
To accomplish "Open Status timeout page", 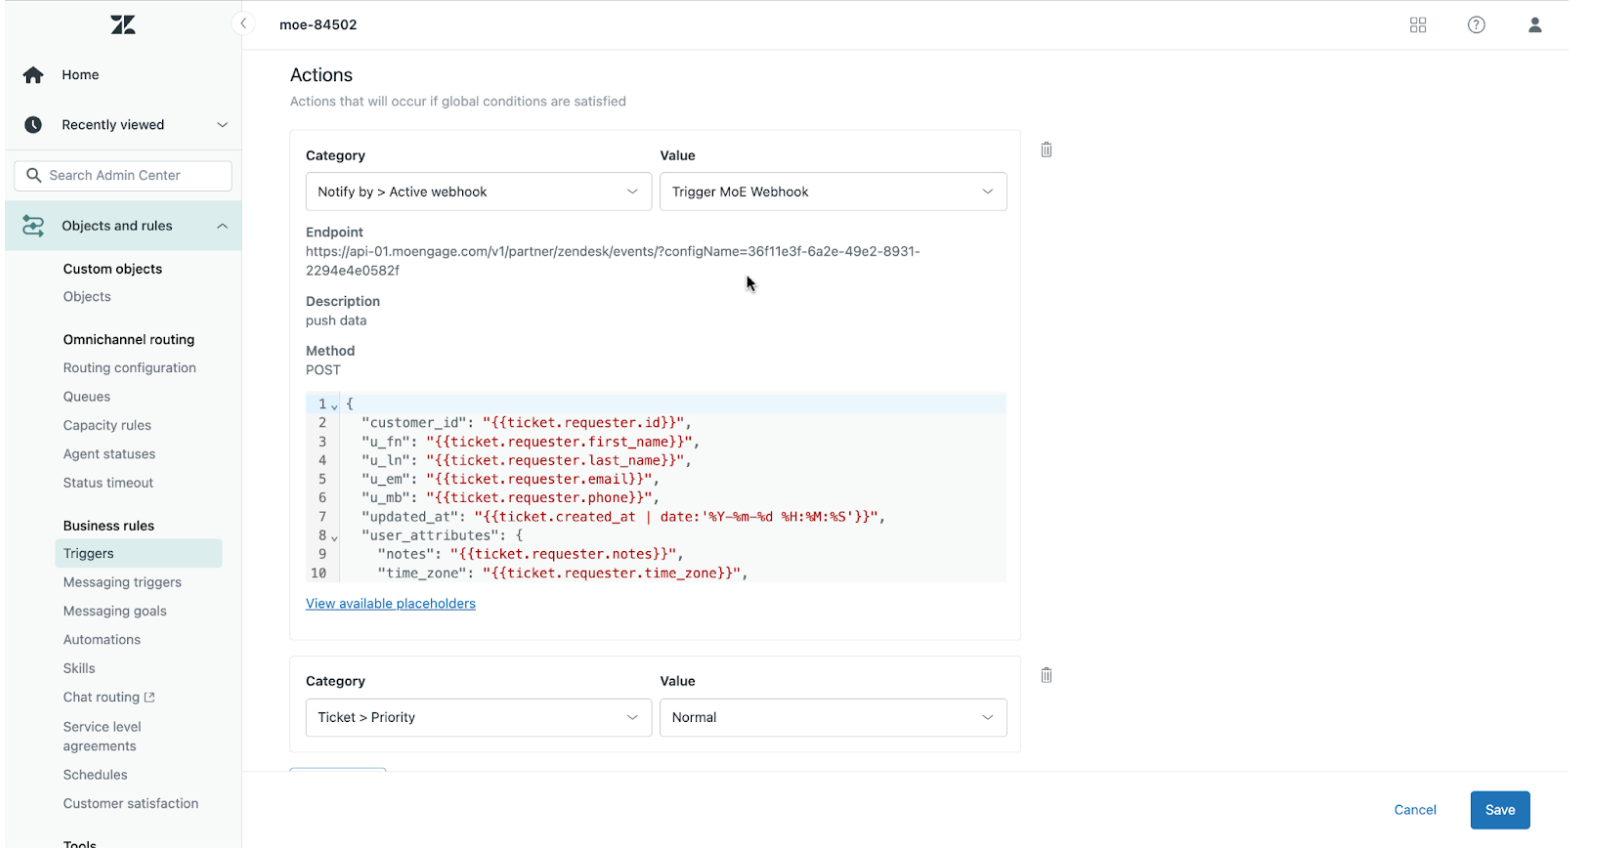I will [x=108, y=483].
